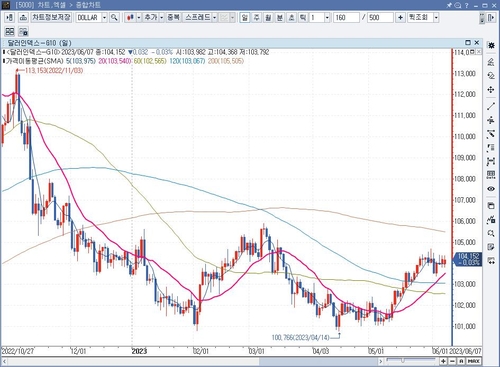Select the candlestick chart type icon
The height and width of the screenshot is (367, 500).
click(x=130, y=18)
